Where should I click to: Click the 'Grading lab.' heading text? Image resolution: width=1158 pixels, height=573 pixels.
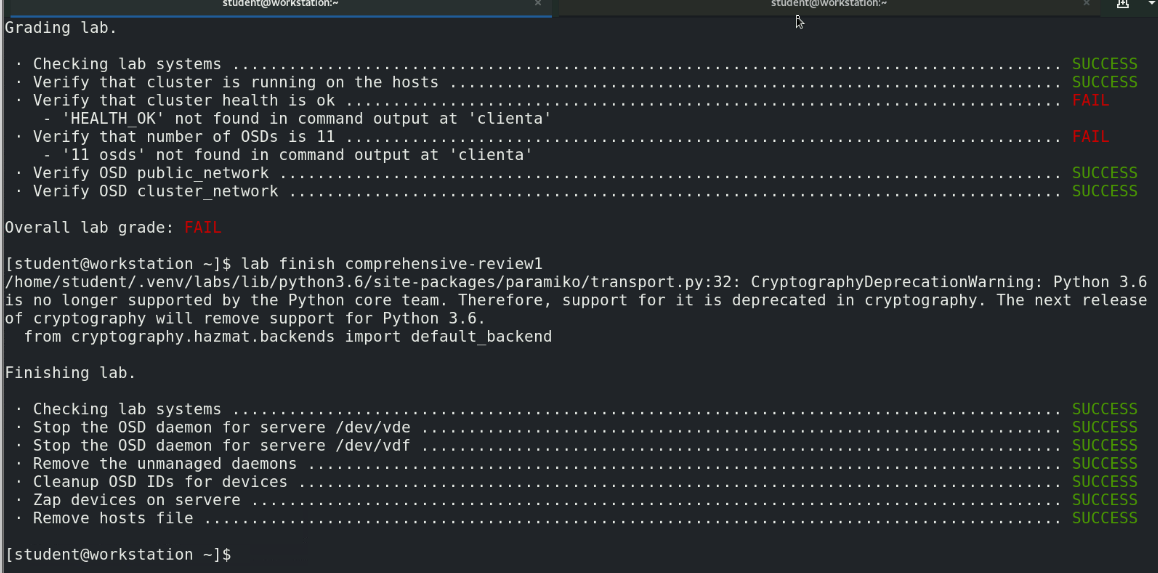61,28
